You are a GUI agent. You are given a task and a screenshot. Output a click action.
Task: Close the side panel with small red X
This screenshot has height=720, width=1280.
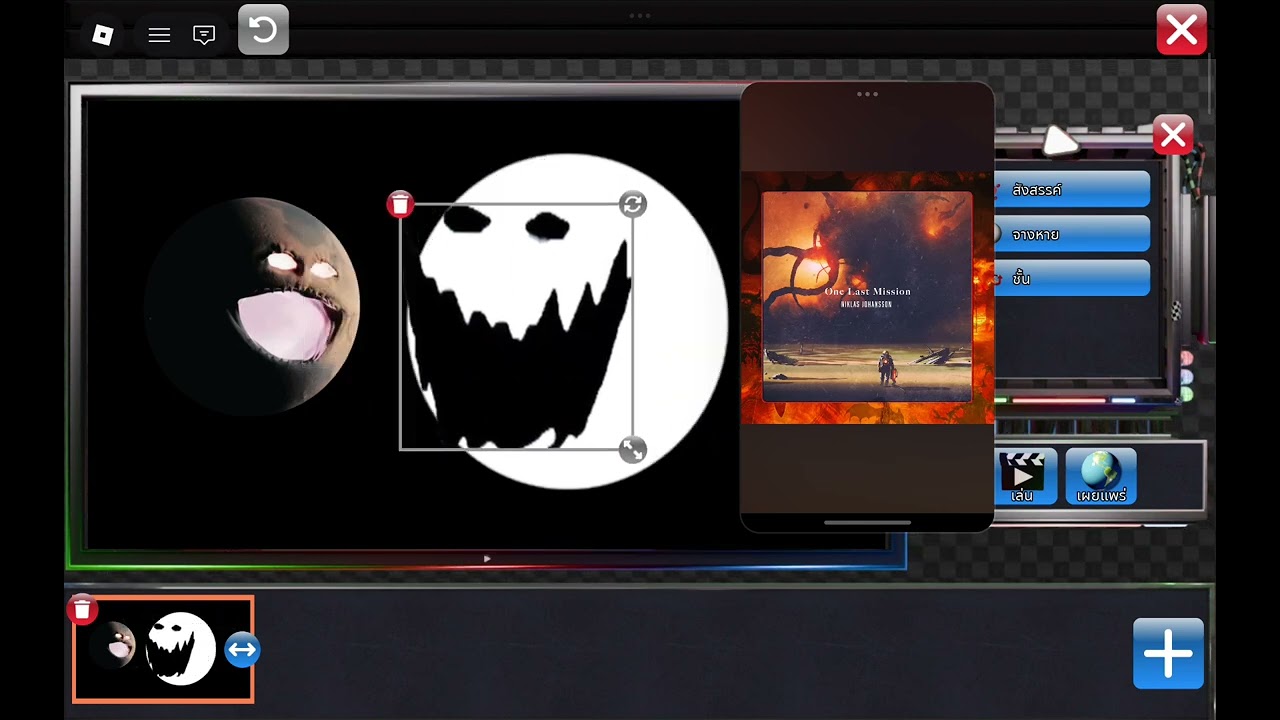1173,135
